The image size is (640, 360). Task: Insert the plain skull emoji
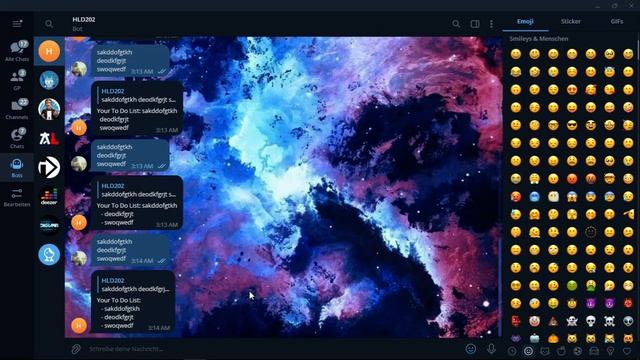point(591,321)
